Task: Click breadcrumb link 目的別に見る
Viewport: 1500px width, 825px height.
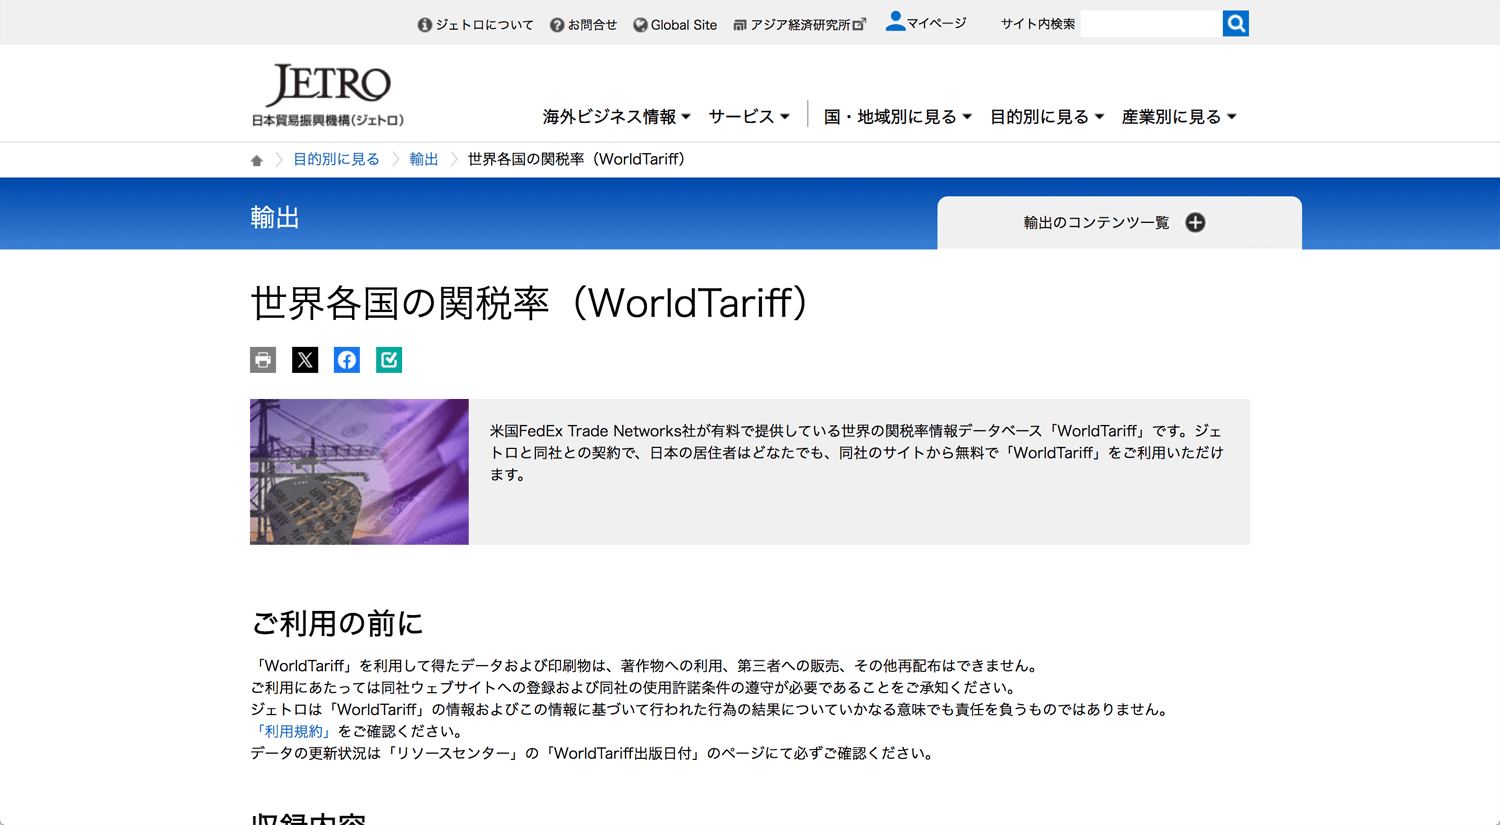Action: tap(336, 159)
